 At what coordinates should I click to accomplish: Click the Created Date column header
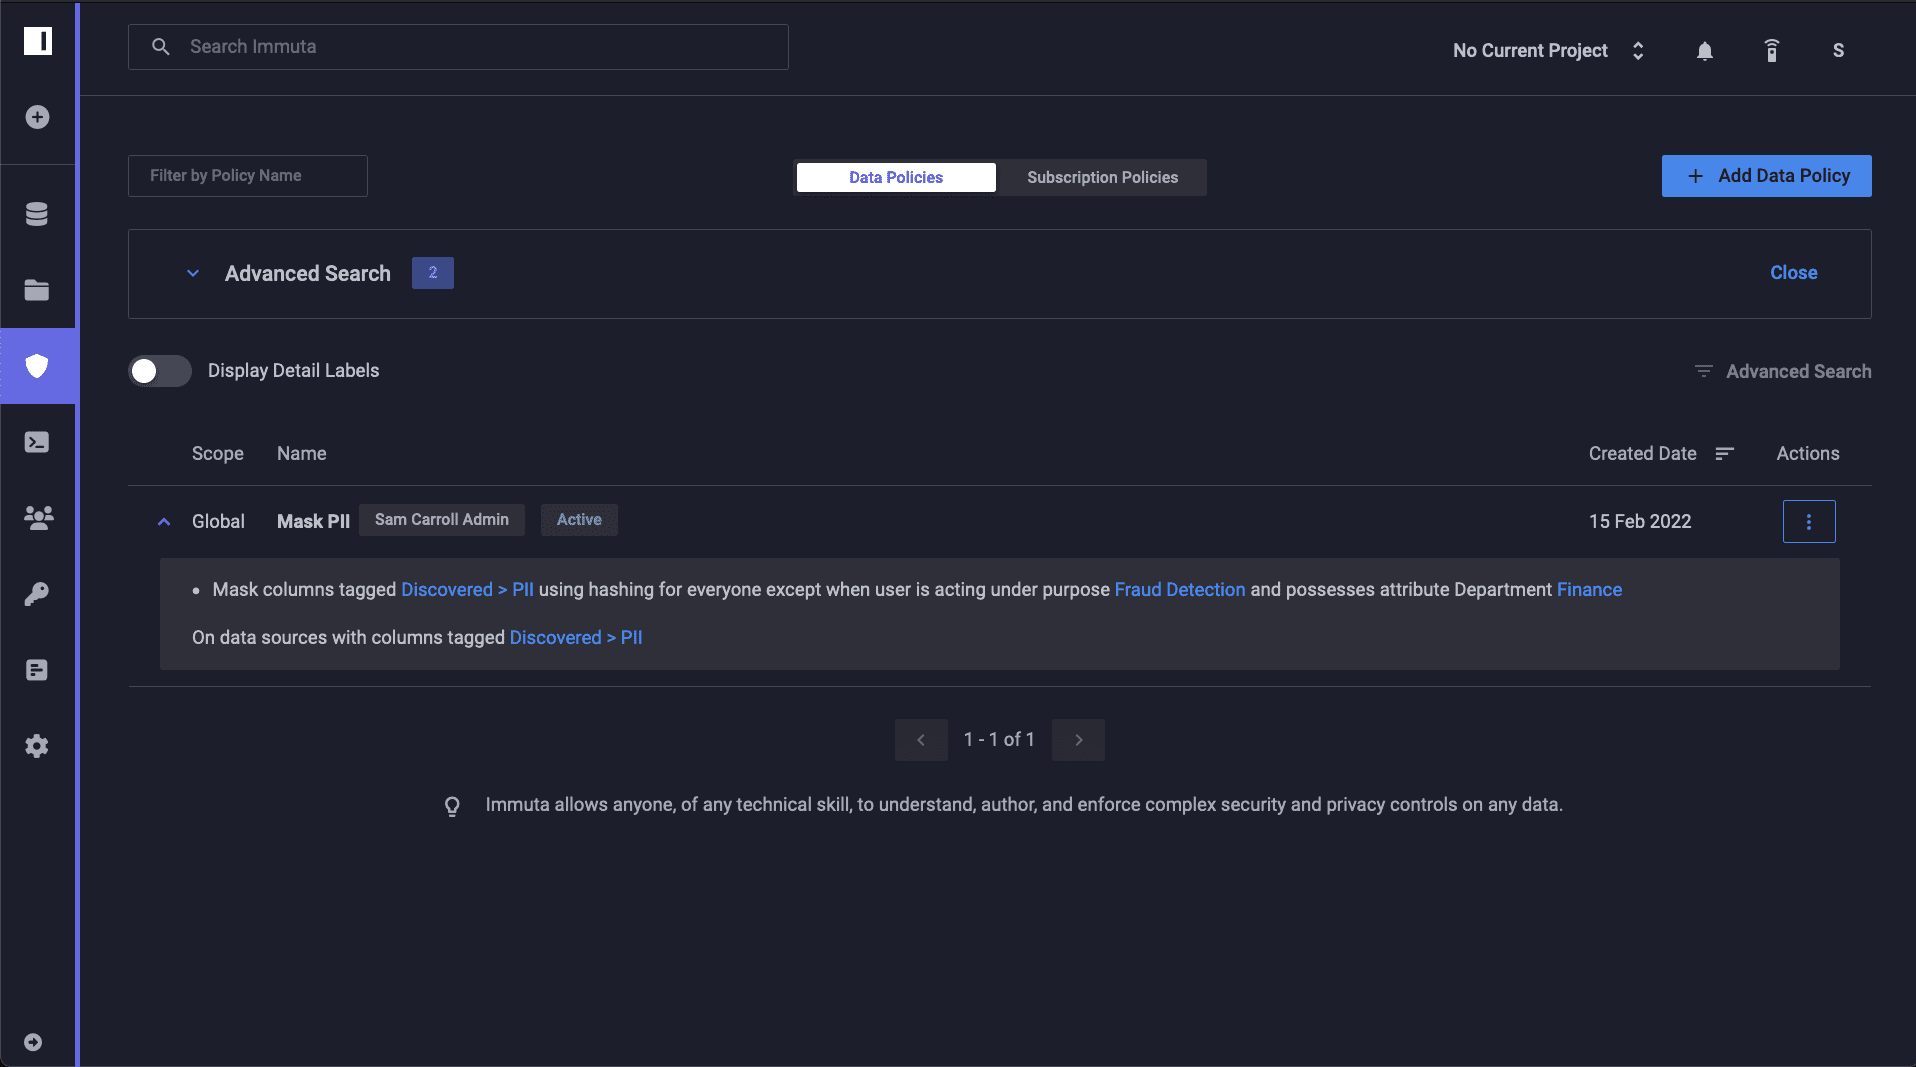coord(1642,454)
